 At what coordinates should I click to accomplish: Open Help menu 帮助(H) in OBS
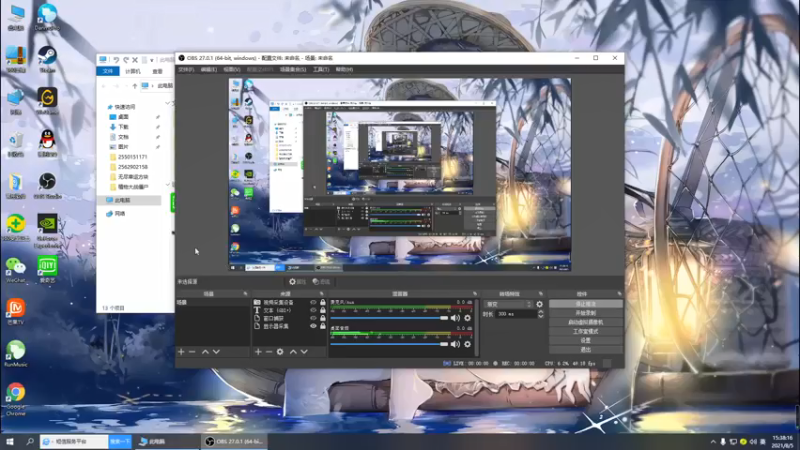tap(344, 69)
